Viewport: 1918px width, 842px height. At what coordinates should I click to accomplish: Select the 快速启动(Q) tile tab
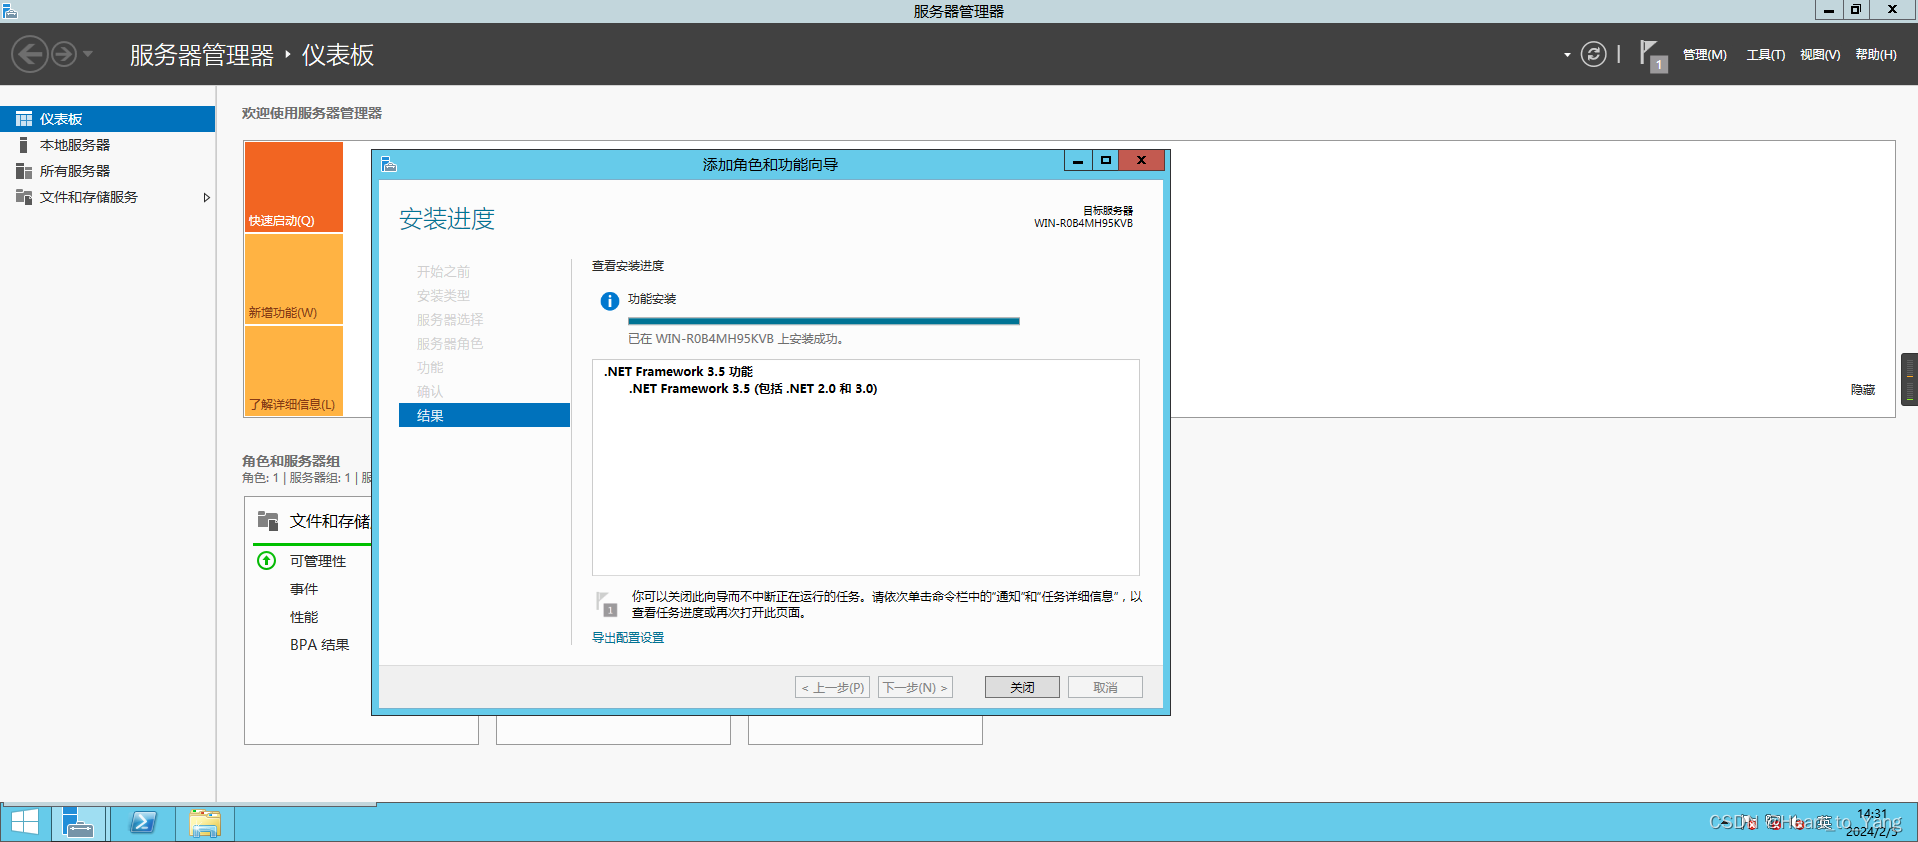click(x=294, y=187)
